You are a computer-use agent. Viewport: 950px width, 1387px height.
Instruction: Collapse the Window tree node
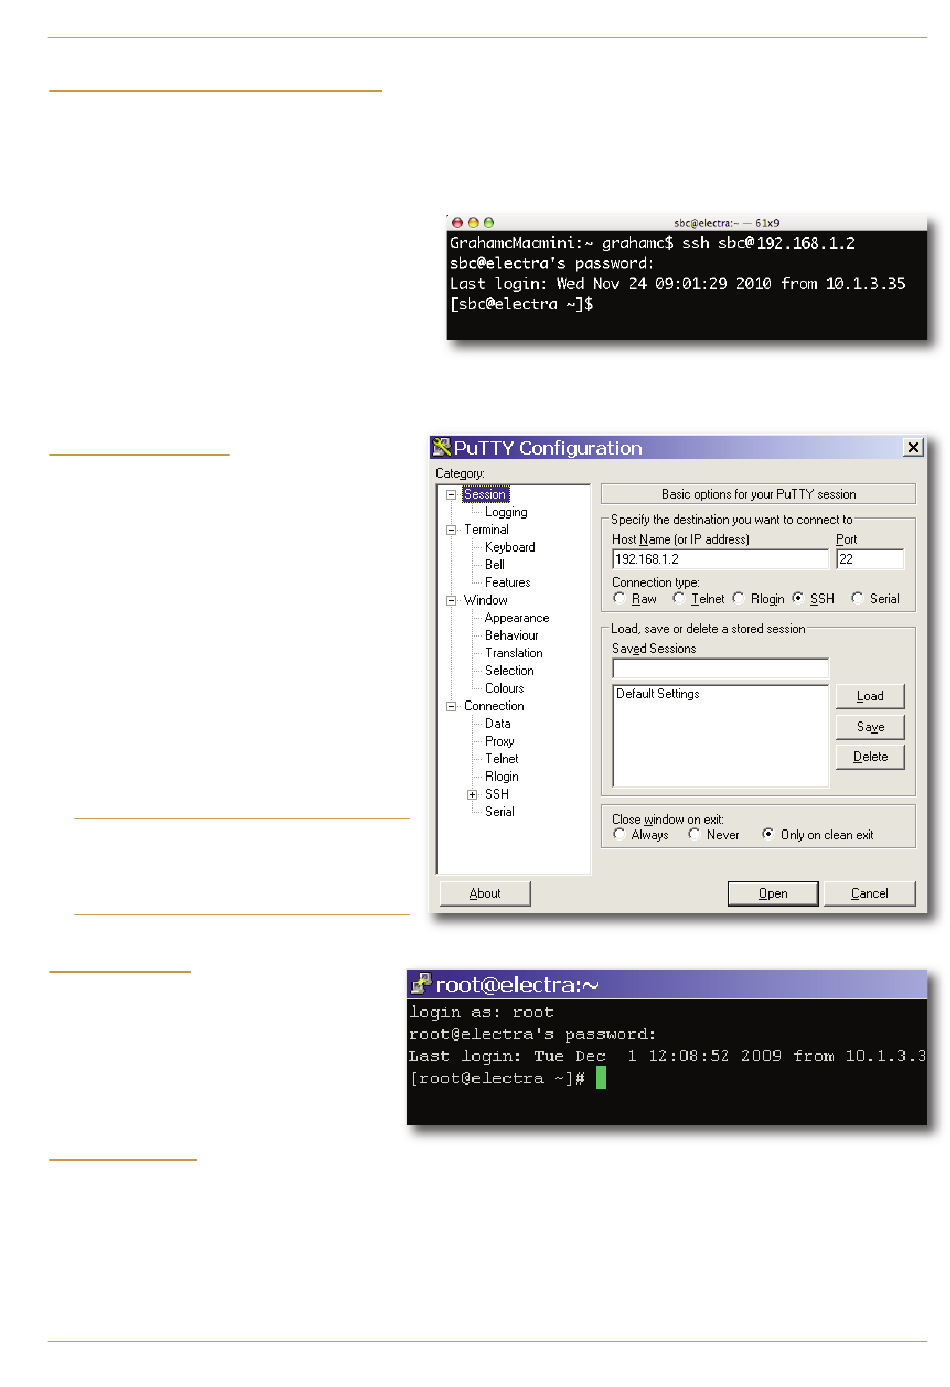click(451, 600)
